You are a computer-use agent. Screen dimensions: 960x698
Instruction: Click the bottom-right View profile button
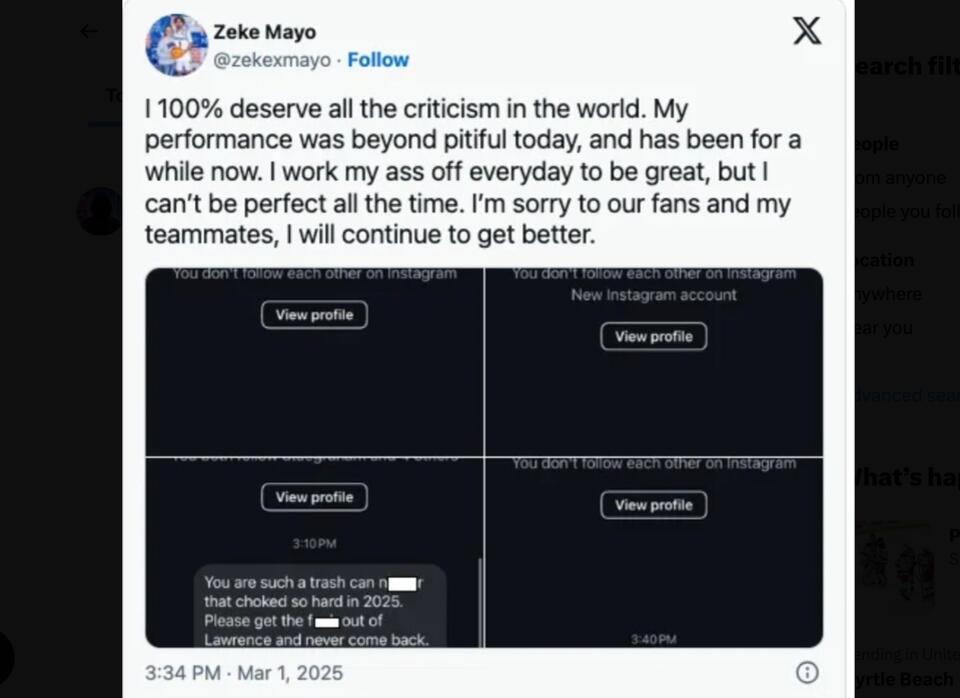tap(653, 505)
